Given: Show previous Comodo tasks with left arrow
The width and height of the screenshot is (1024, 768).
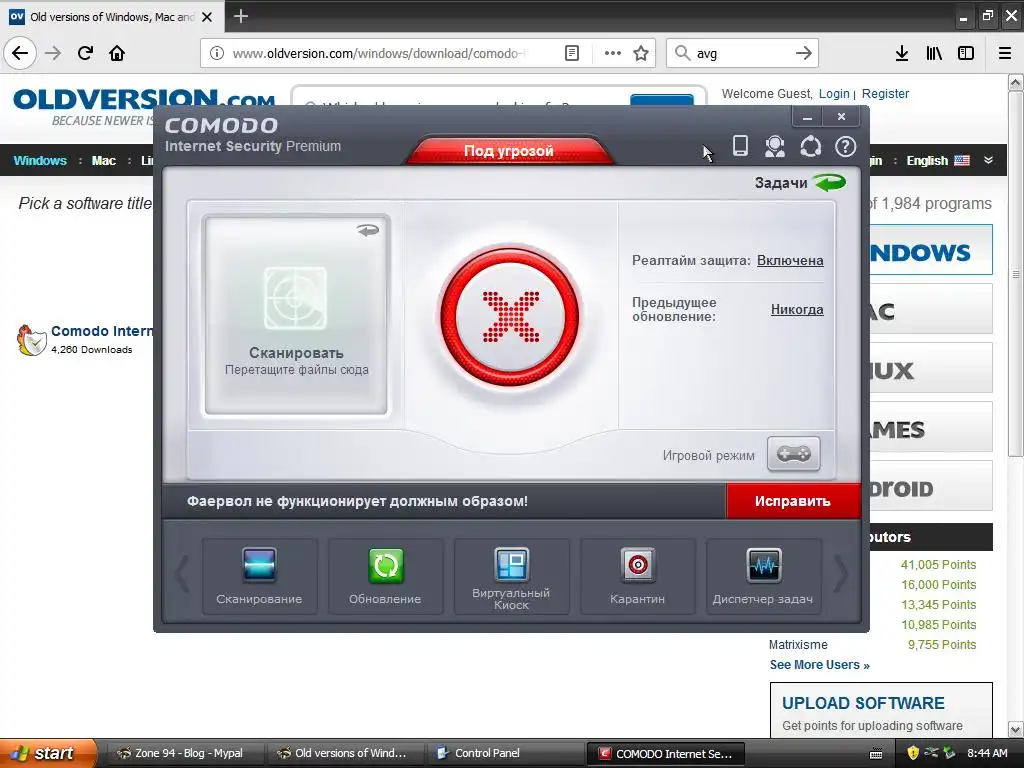Looking at the screenshot, I should pyautogui.click(x=182, y=575).
